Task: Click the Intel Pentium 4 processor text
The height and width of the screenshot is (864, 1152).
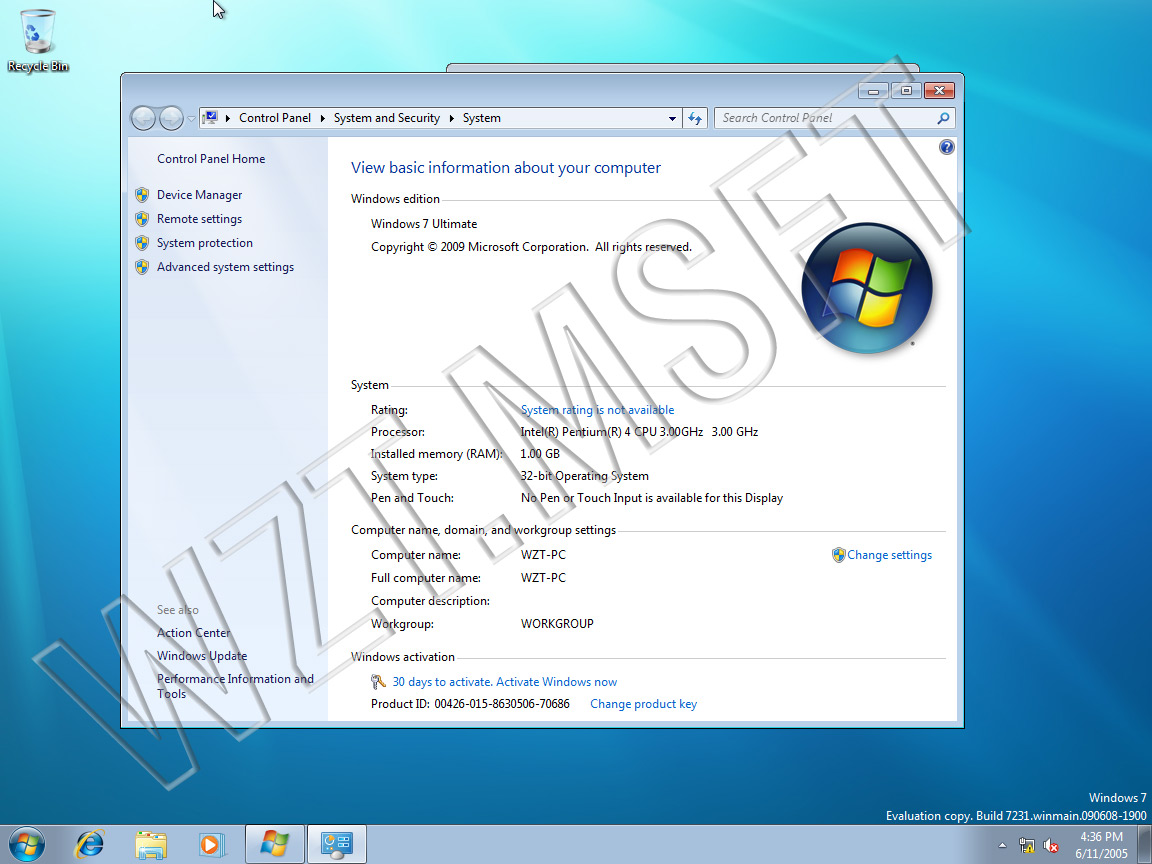Action: click(639, 432)
